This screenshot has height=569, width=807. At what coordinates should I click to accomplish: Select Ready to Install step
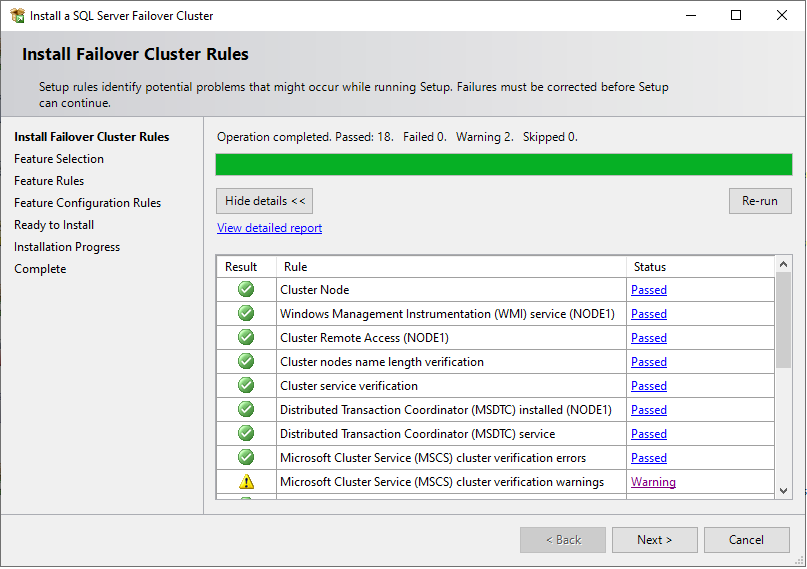[54, 225]
